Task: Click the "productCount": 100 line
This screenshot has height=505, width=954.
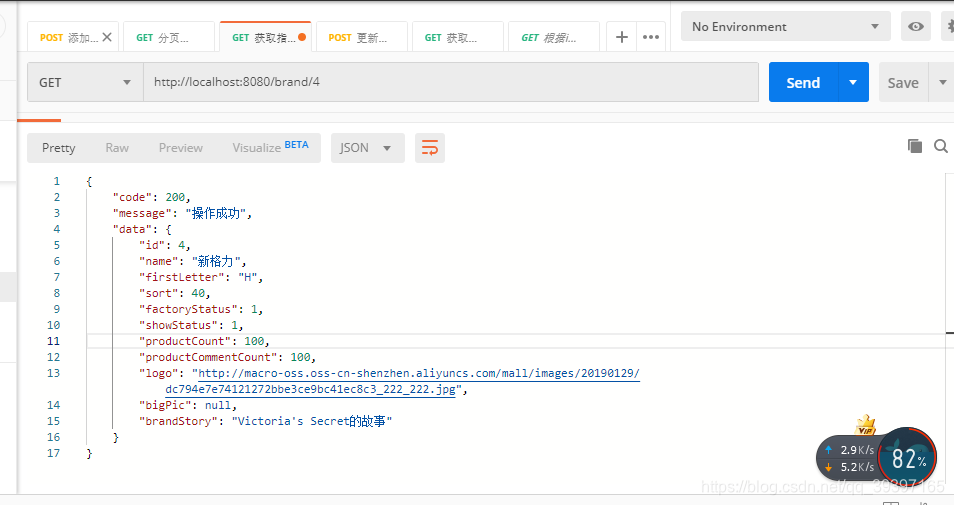Action: [204, 341]
